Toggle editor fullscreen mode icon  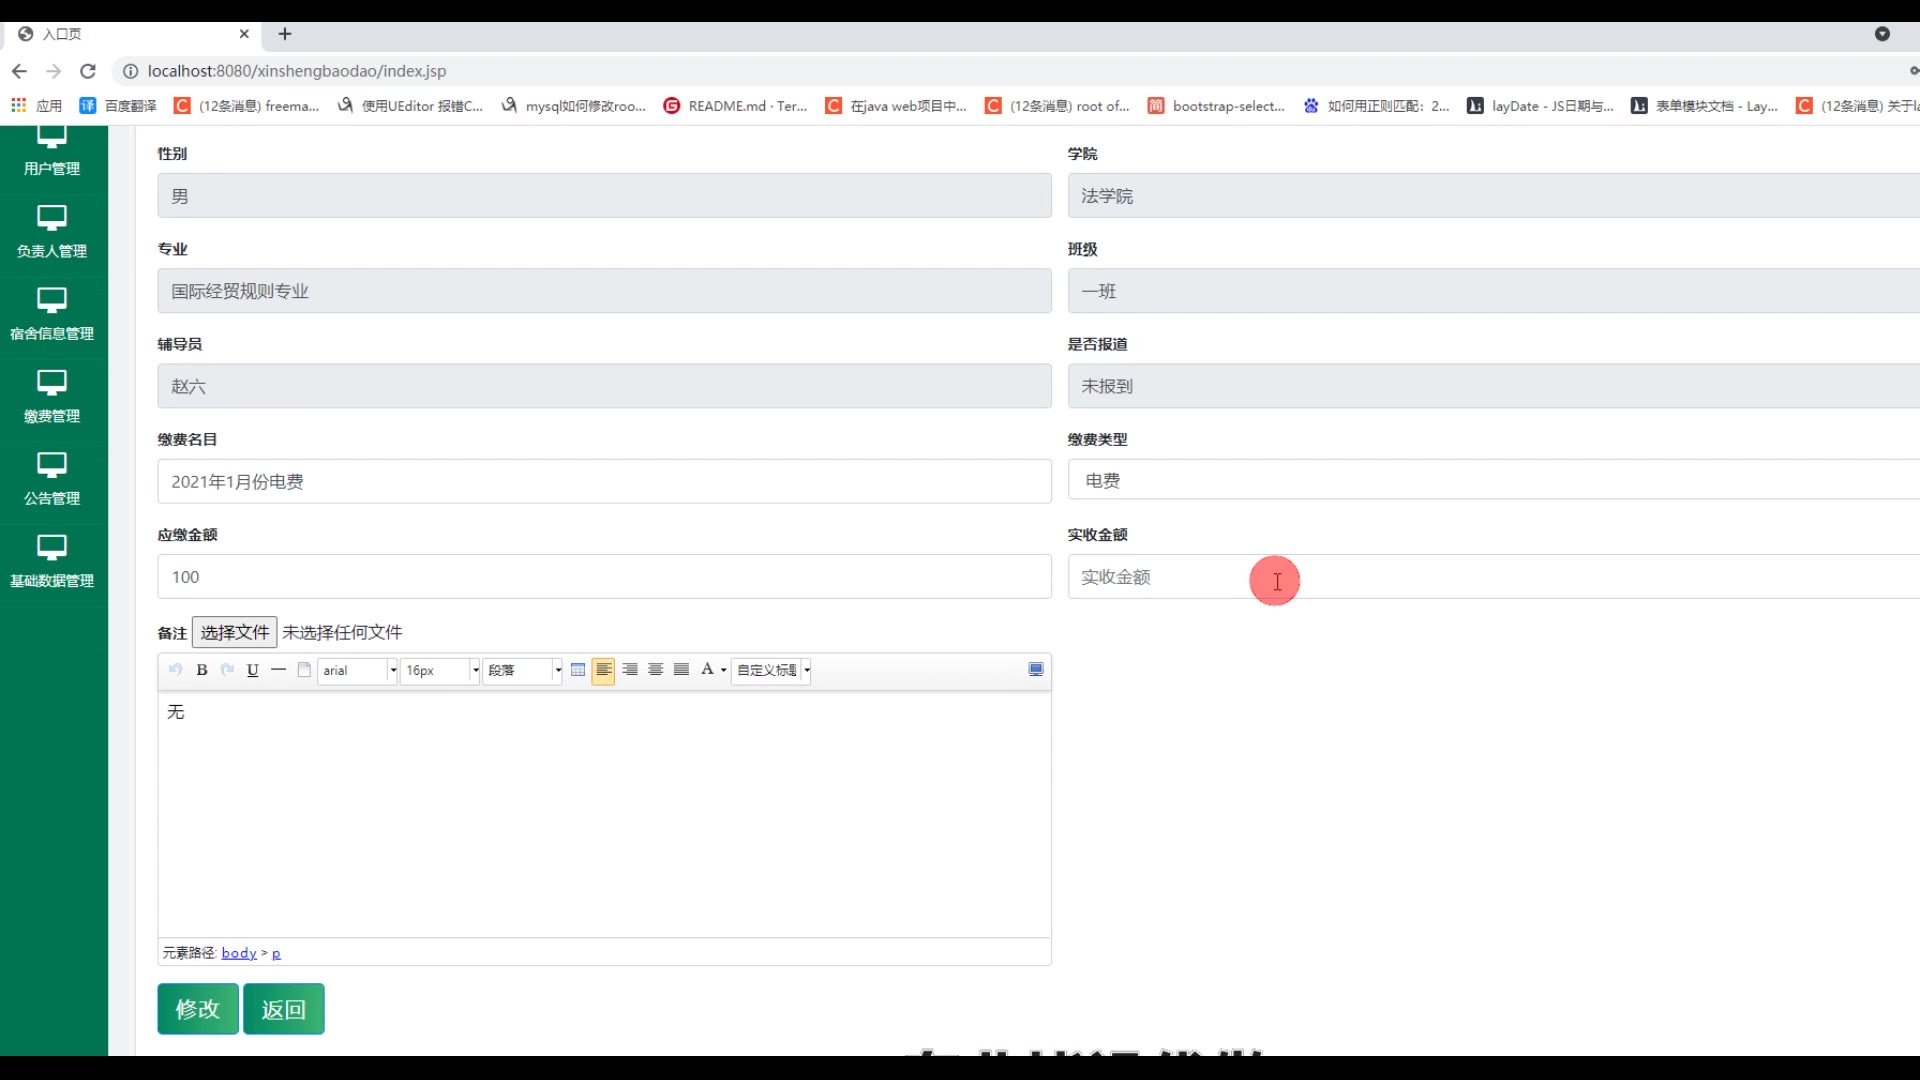click(1036, 670)
